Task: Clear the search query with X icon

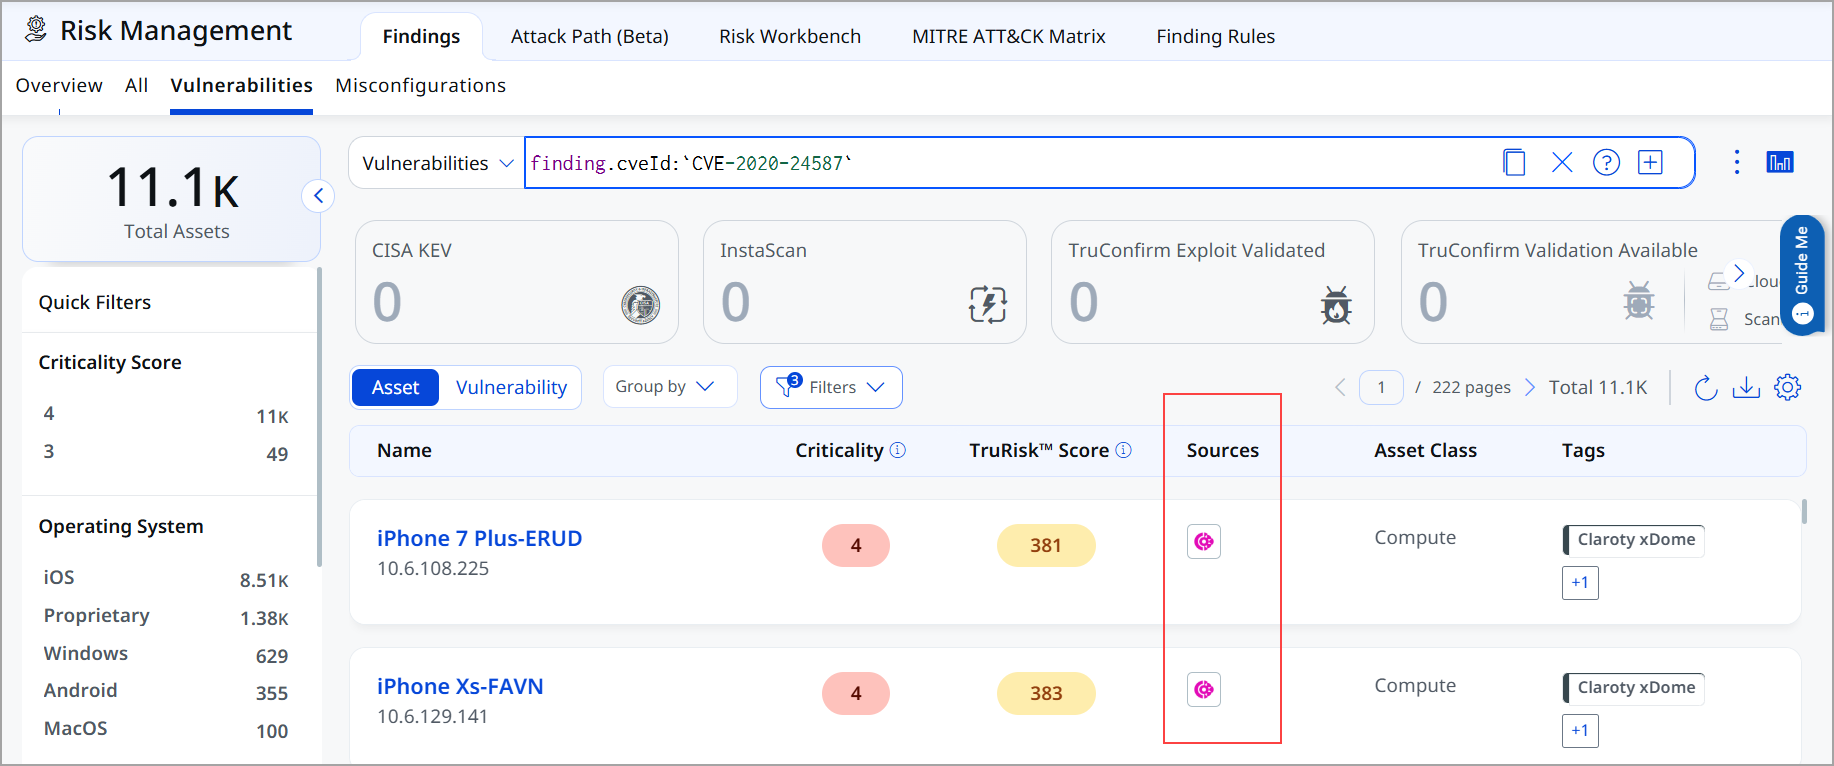Action: point(1562,162)
